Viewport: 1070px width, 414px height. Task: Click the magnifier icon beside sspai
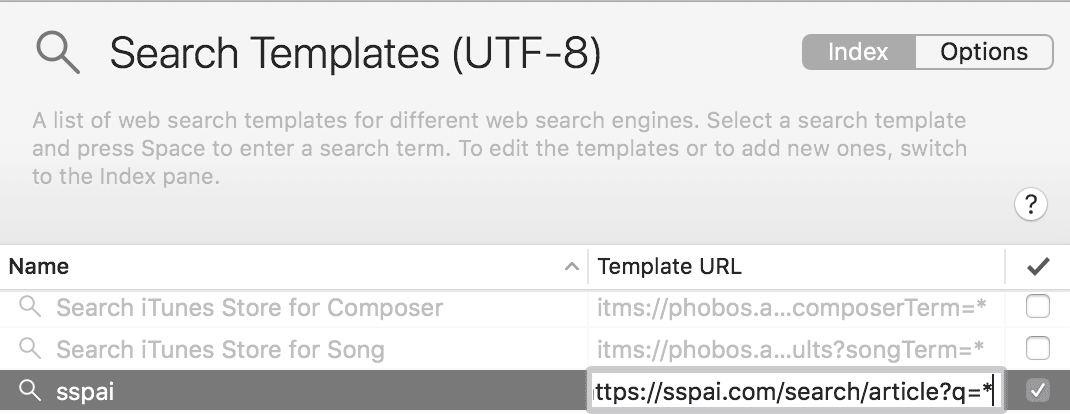[x=31, y=391]
